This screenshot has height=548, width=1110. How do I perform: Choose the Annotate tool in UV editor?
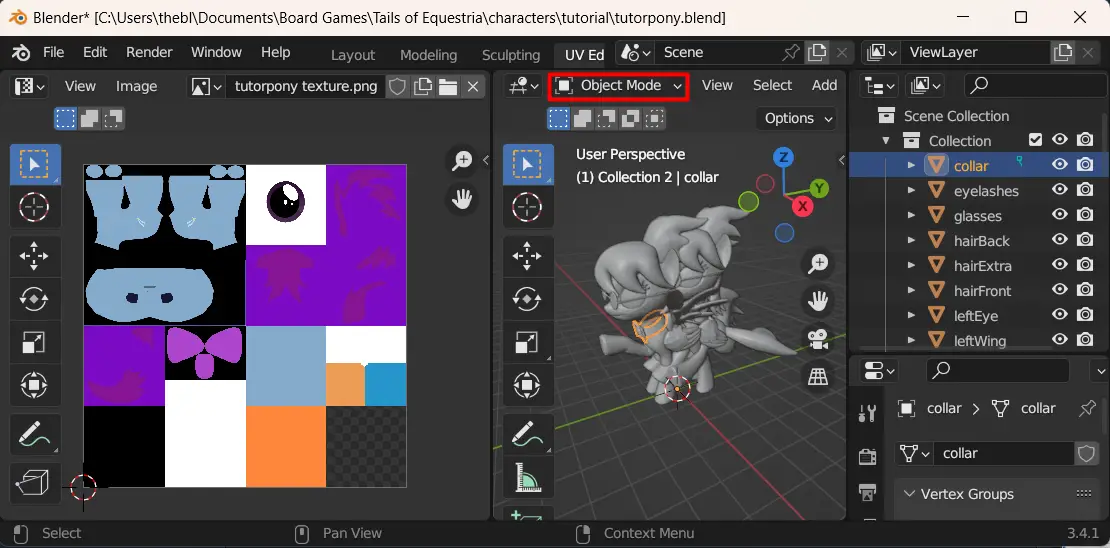click(35, 433)
